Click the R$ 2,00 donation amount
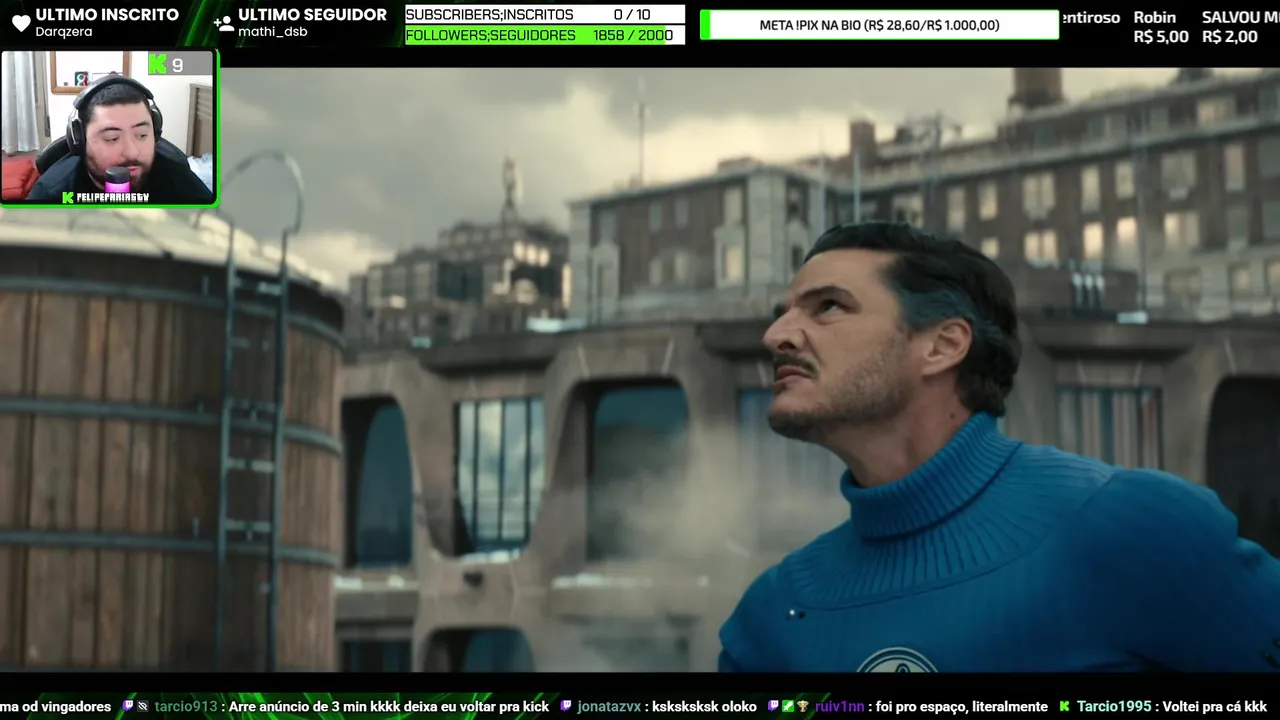The width and height of the screenshot is (1280, 720). pyautogui.click(x=1230, y=37)
